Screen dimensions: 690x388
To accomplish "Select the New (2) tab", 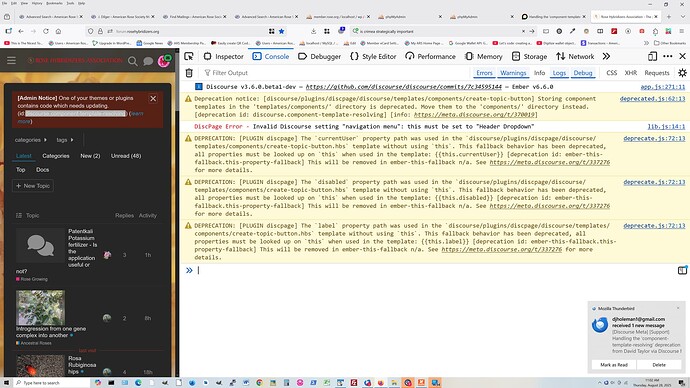I will (90, 156).
